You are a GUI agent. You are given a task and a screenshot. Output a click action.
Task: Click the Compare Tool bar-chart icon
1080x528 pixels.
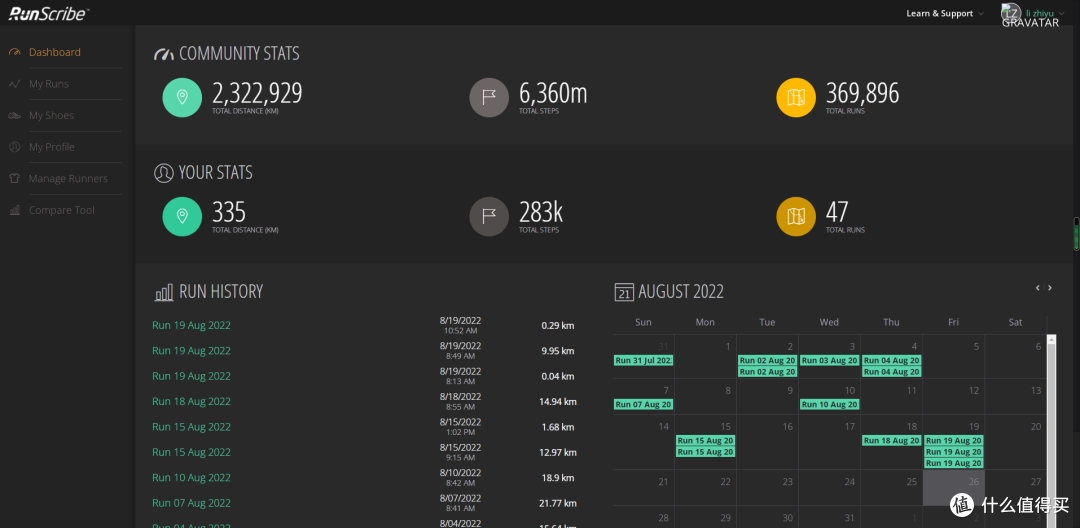[x=14, y=211]
